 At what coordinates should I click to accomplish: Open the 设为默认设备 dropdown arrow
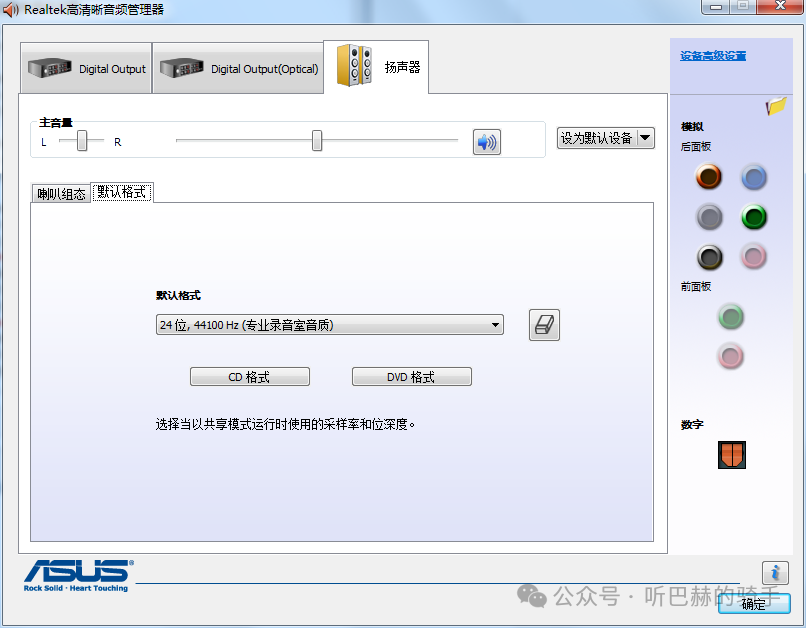tap(644, 140)
